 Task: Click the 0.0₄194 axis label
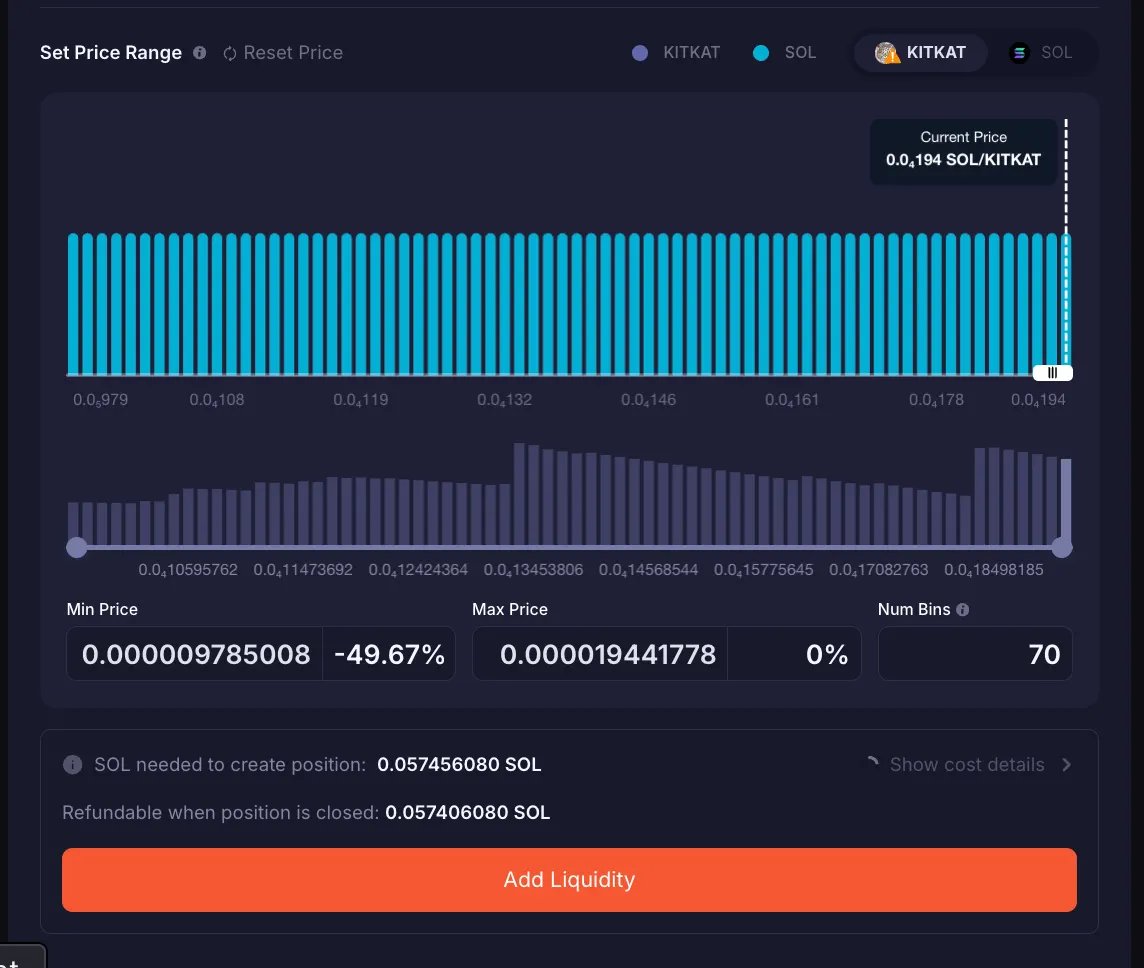(1038, 400)
